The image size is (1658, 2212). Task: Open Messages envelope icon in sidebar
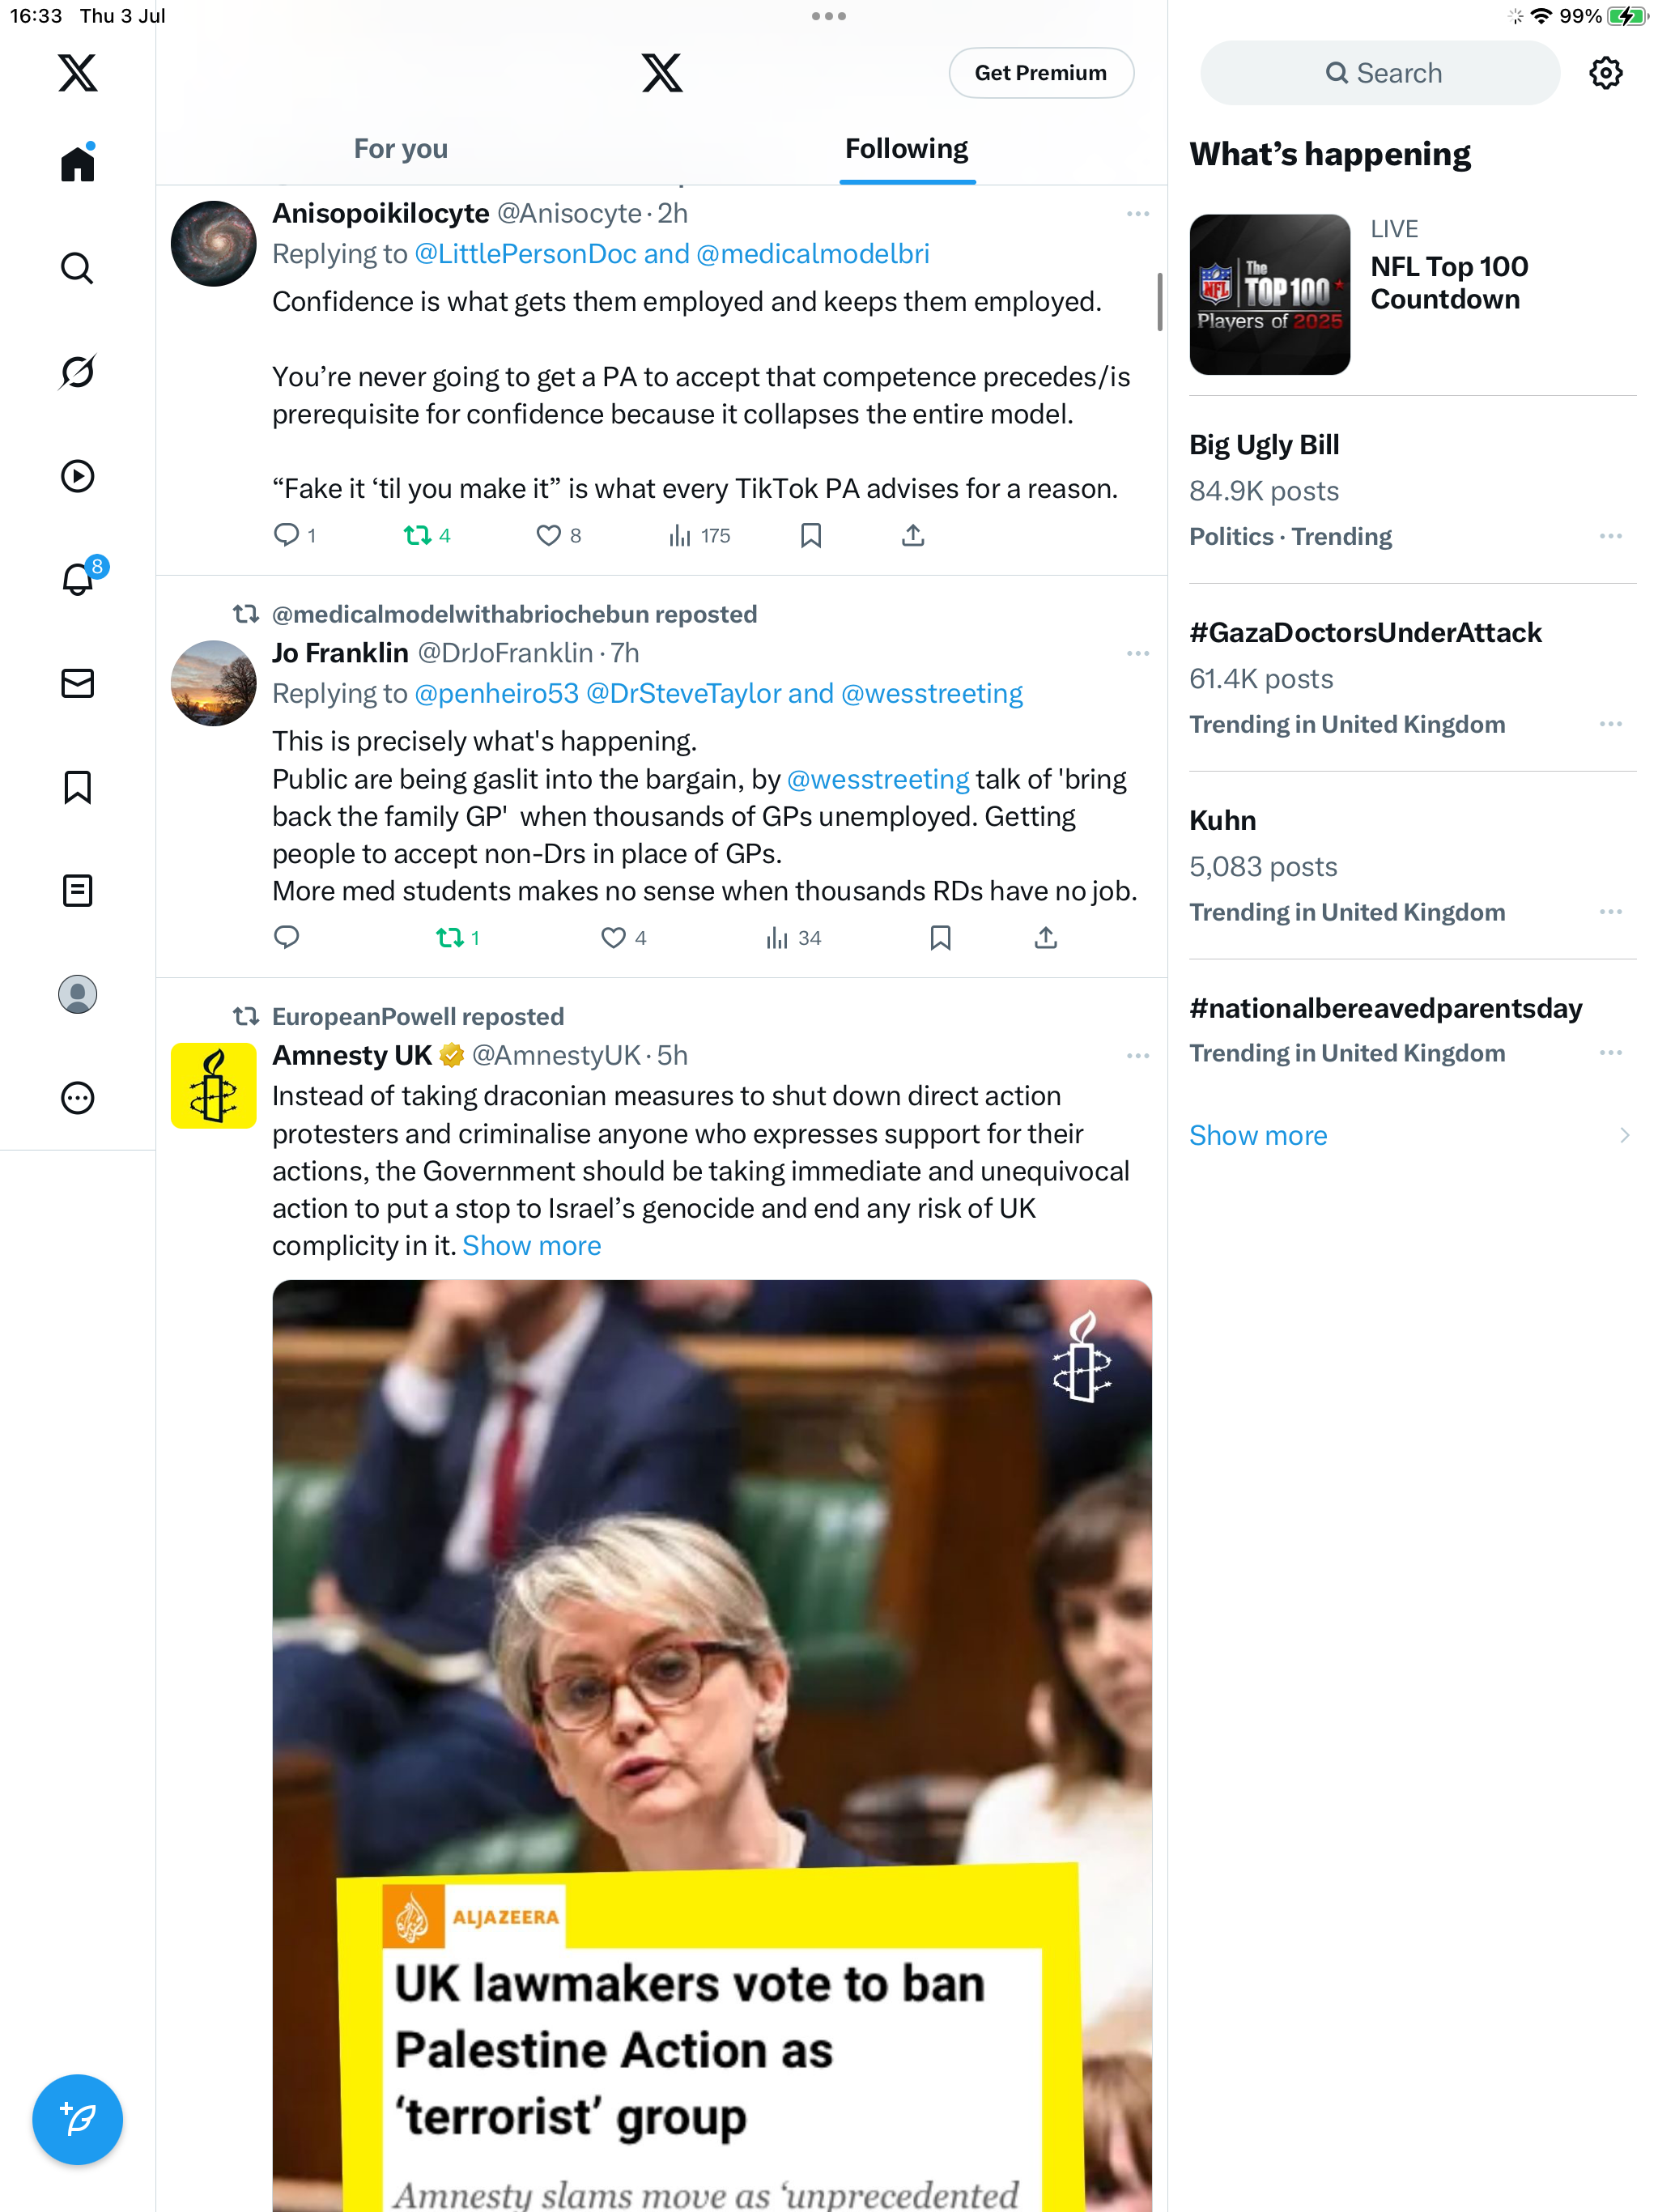tap(77, 683)
